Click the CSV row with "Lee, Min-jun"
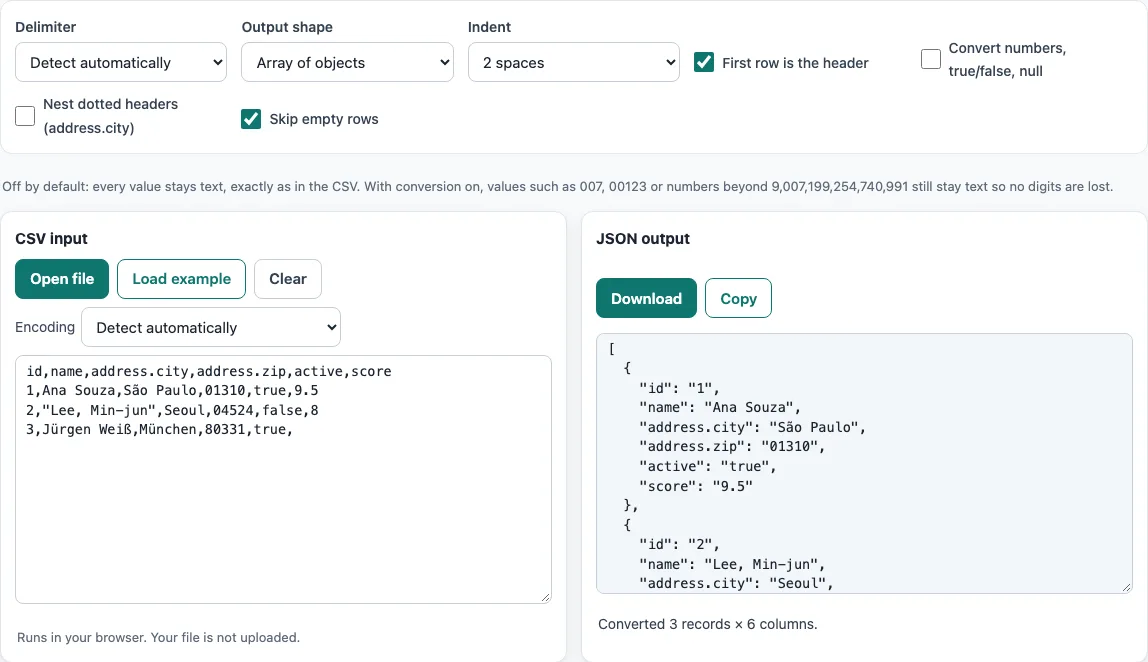Viewport: 1148px width, 662px height. pos(172,410)
